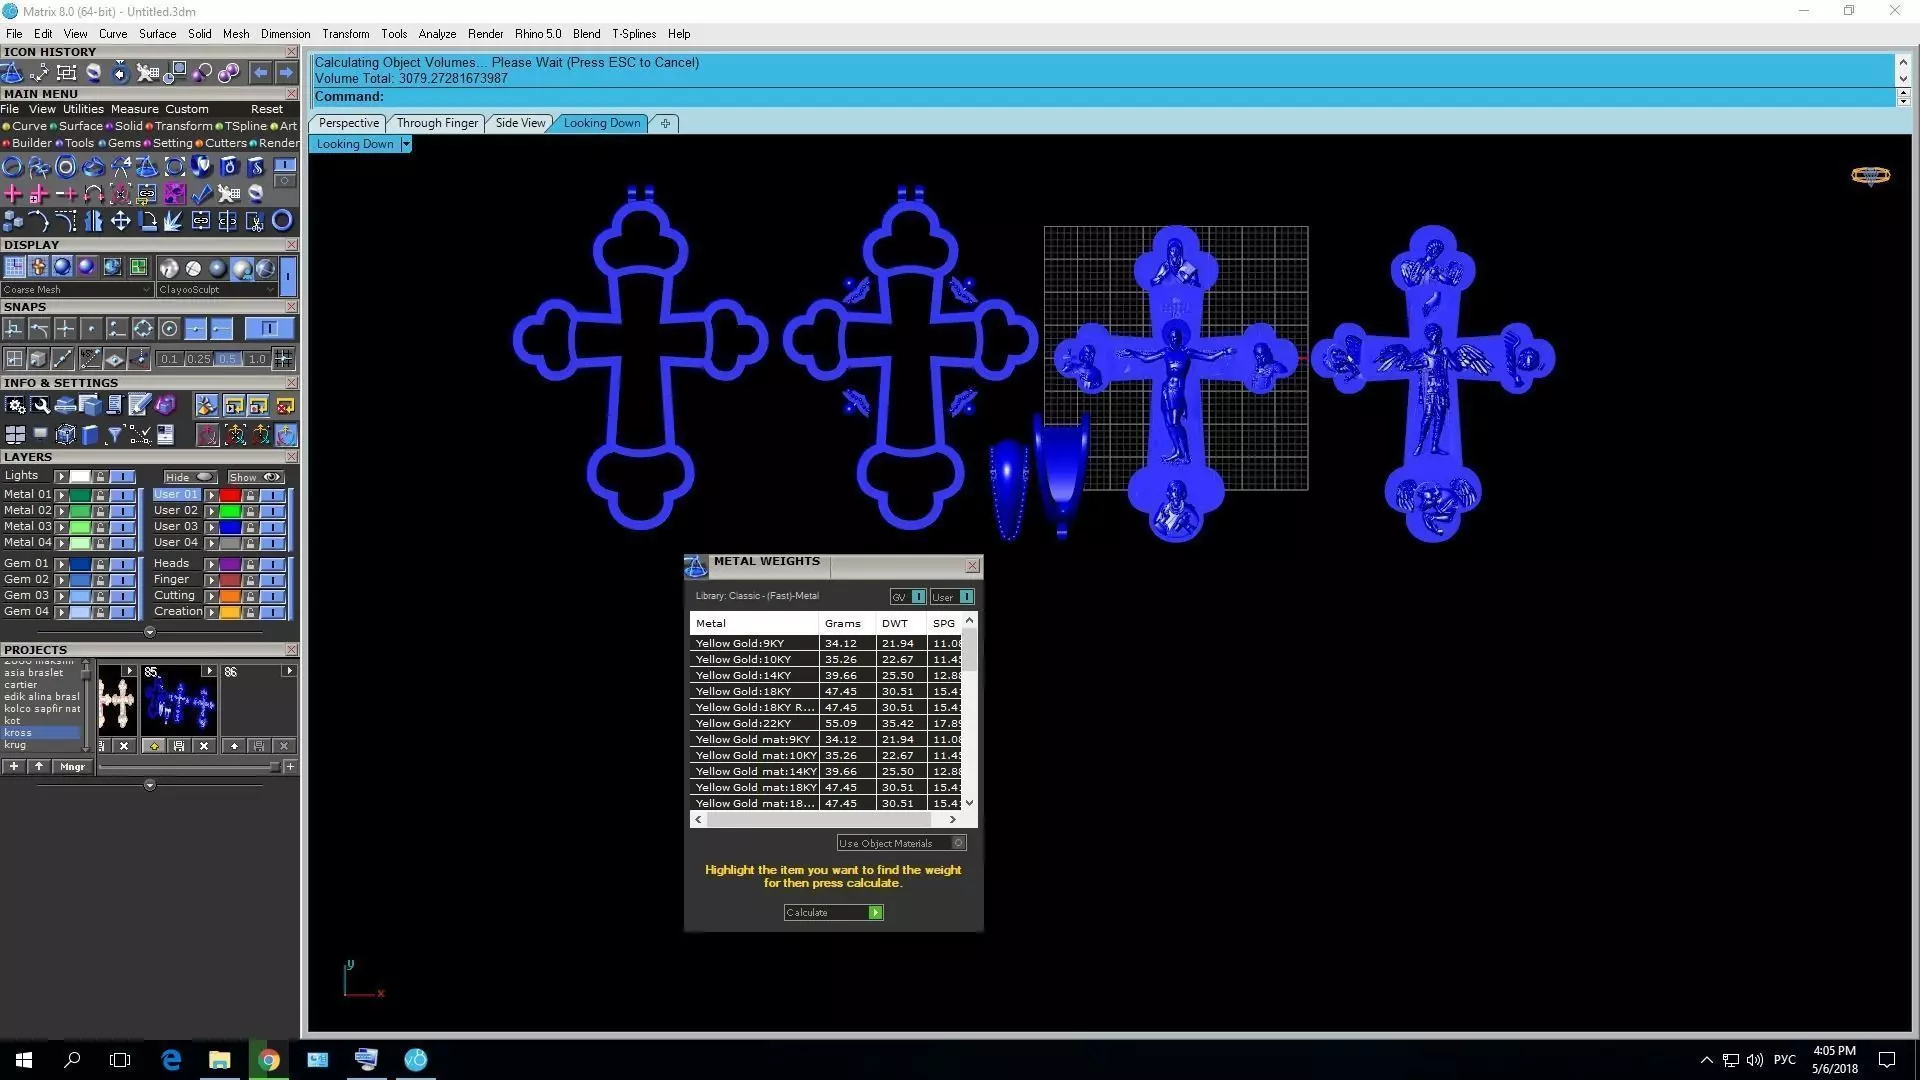Toggle the GV switch in Metal Weights

click(917, 597)
